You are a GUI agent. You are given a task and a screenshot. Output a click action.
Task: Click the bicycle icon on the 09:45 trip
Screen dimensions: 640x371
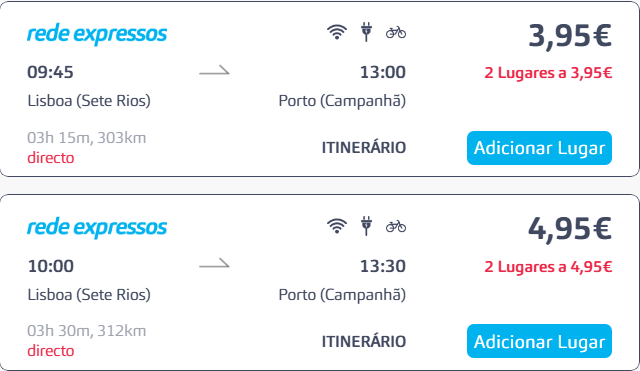pyautogui.click(x=396, y=32)
